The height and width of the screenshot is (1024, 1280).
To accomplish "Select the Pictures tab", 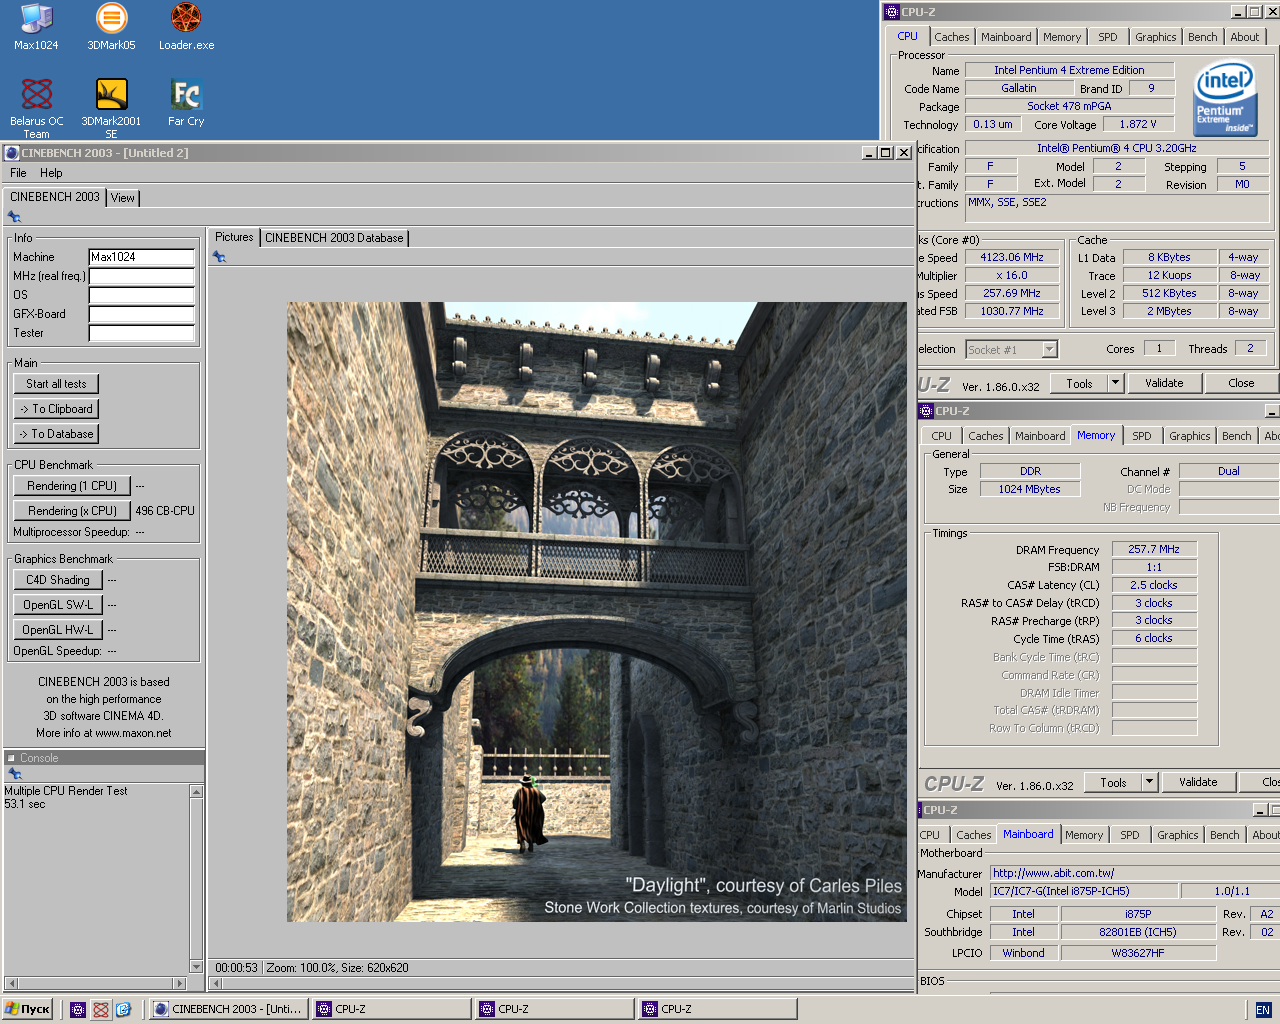I will pyautogui.click(x=234, y=237).
